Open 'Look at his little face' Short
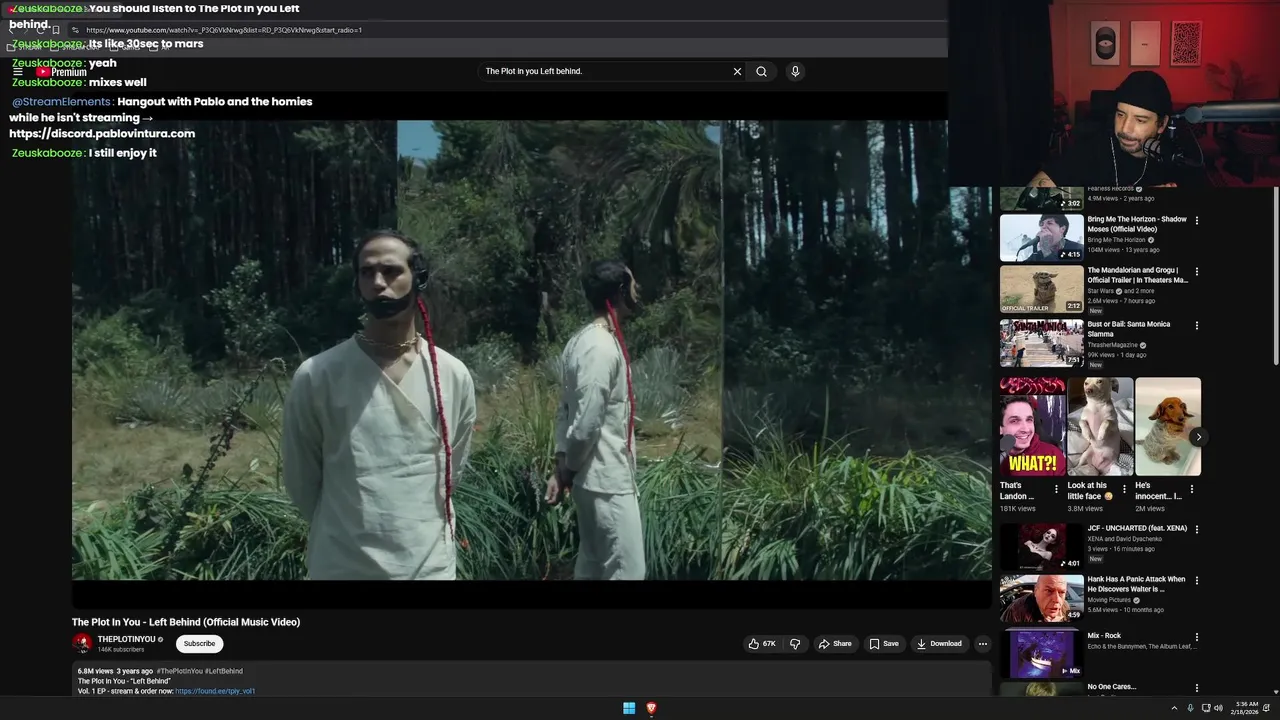 [x=1100, y=426]
